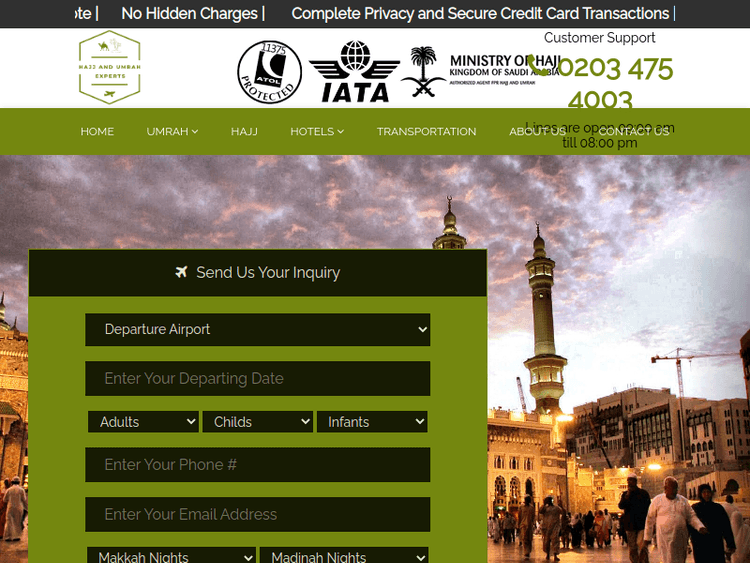The width and height of the screenshot is (750, 563).
Task: Click the ATOL Protected badge
Action: 269,71
